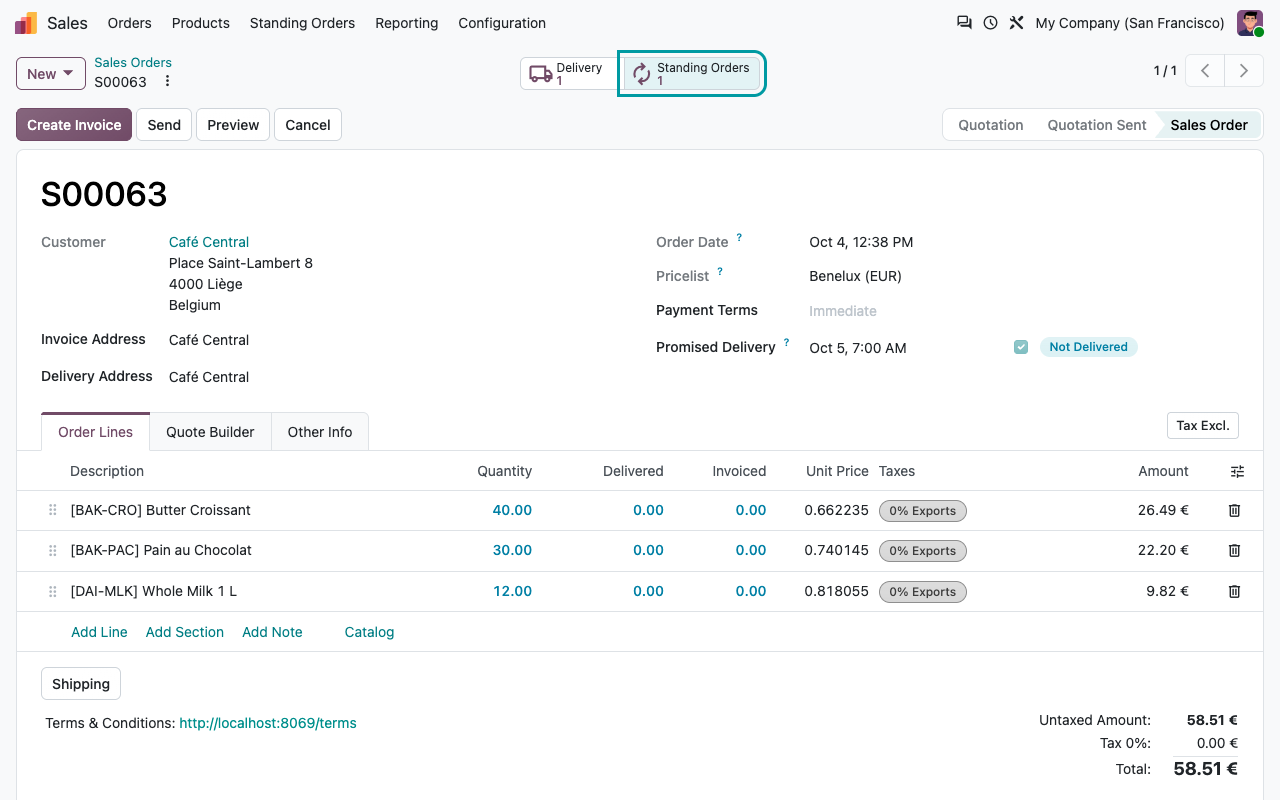This screenshot has height=800, width=1280.
Task: Click the Add Line link
Action: (x=99, y=632)
